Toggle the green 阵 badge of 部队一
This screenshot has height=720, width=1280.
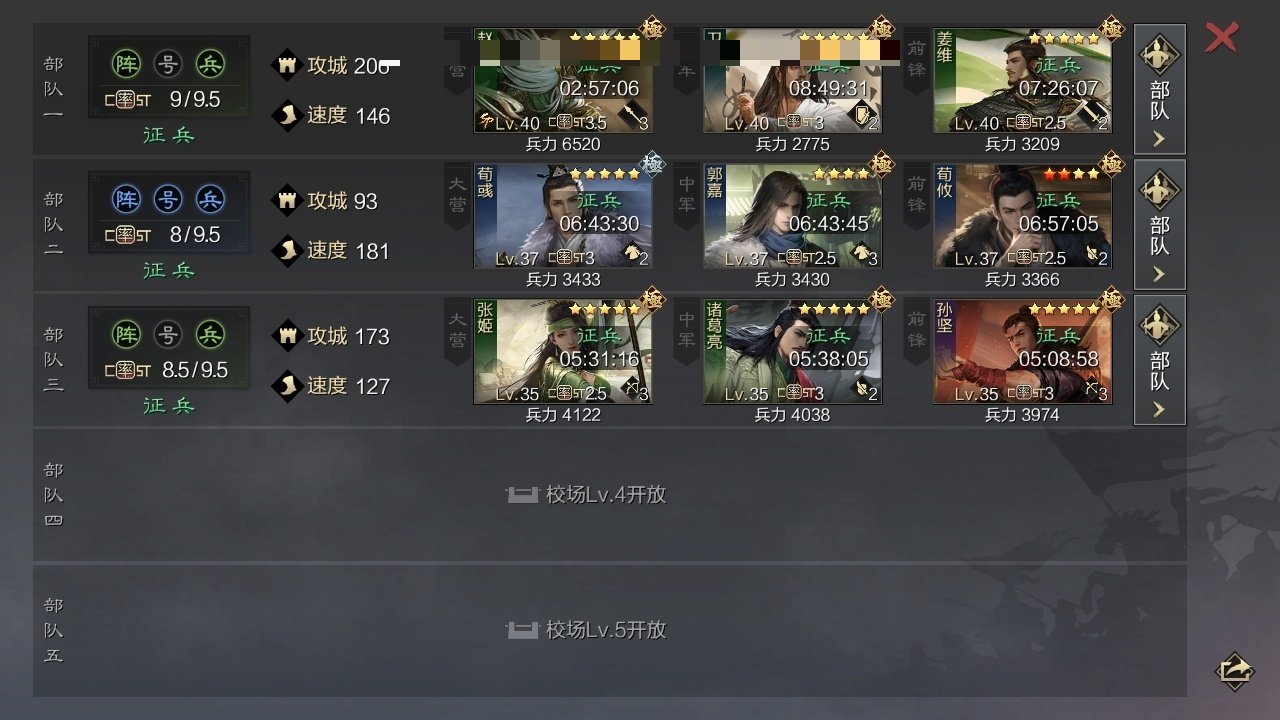tap(126, 64)
